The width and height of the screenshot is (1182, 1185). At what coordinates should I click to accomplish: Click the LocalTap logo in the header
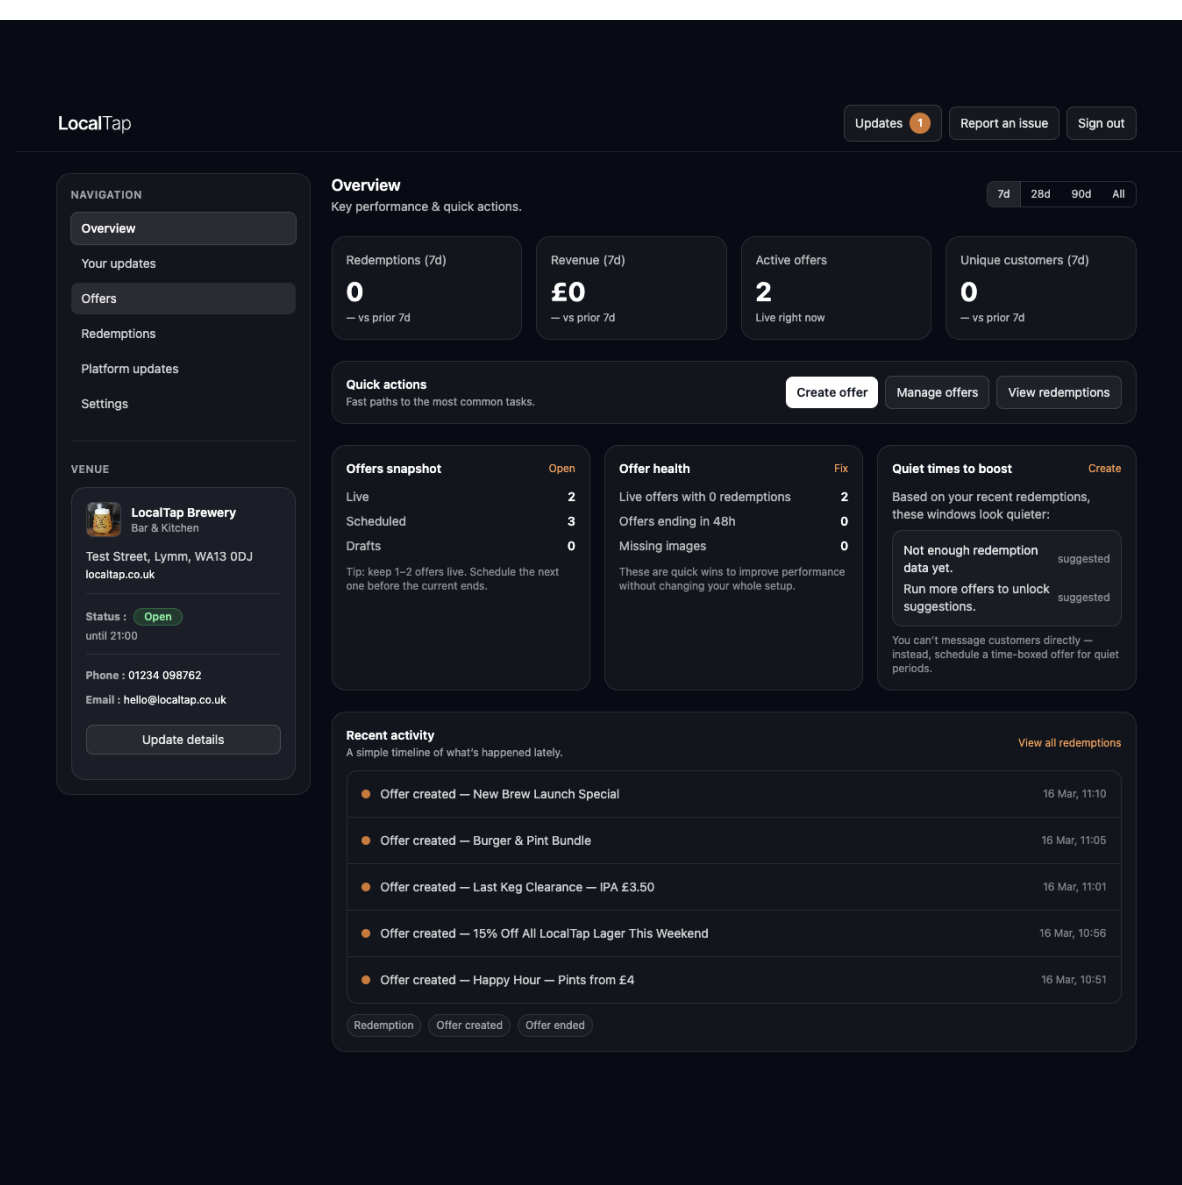pyautogui.click(x=94, y=123)
